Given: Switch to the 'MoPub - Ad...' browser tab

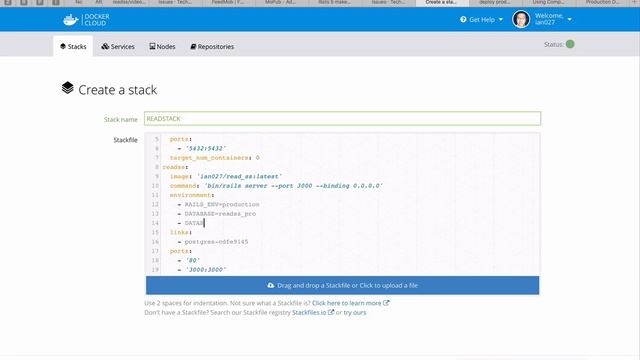Looking at the screenshot, I should pos(280,2).
